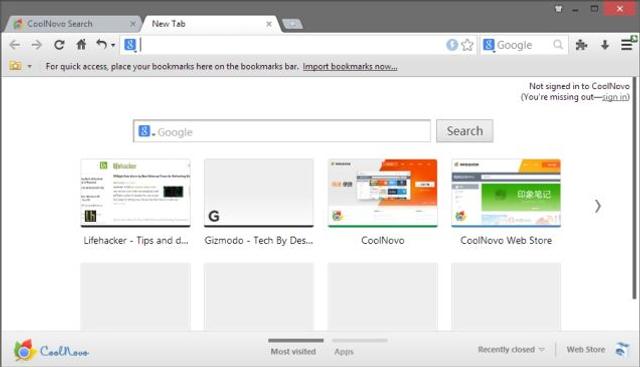Open the Lifehacker thumbnail
This screenshot has width=640, height=367.
point(136,193)
